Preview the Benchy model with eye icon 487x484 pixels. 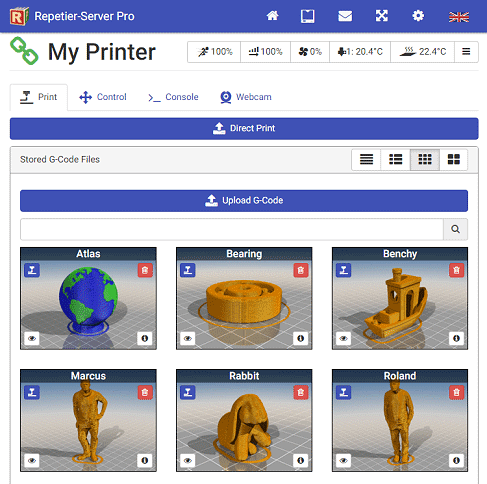coord(344,338)
